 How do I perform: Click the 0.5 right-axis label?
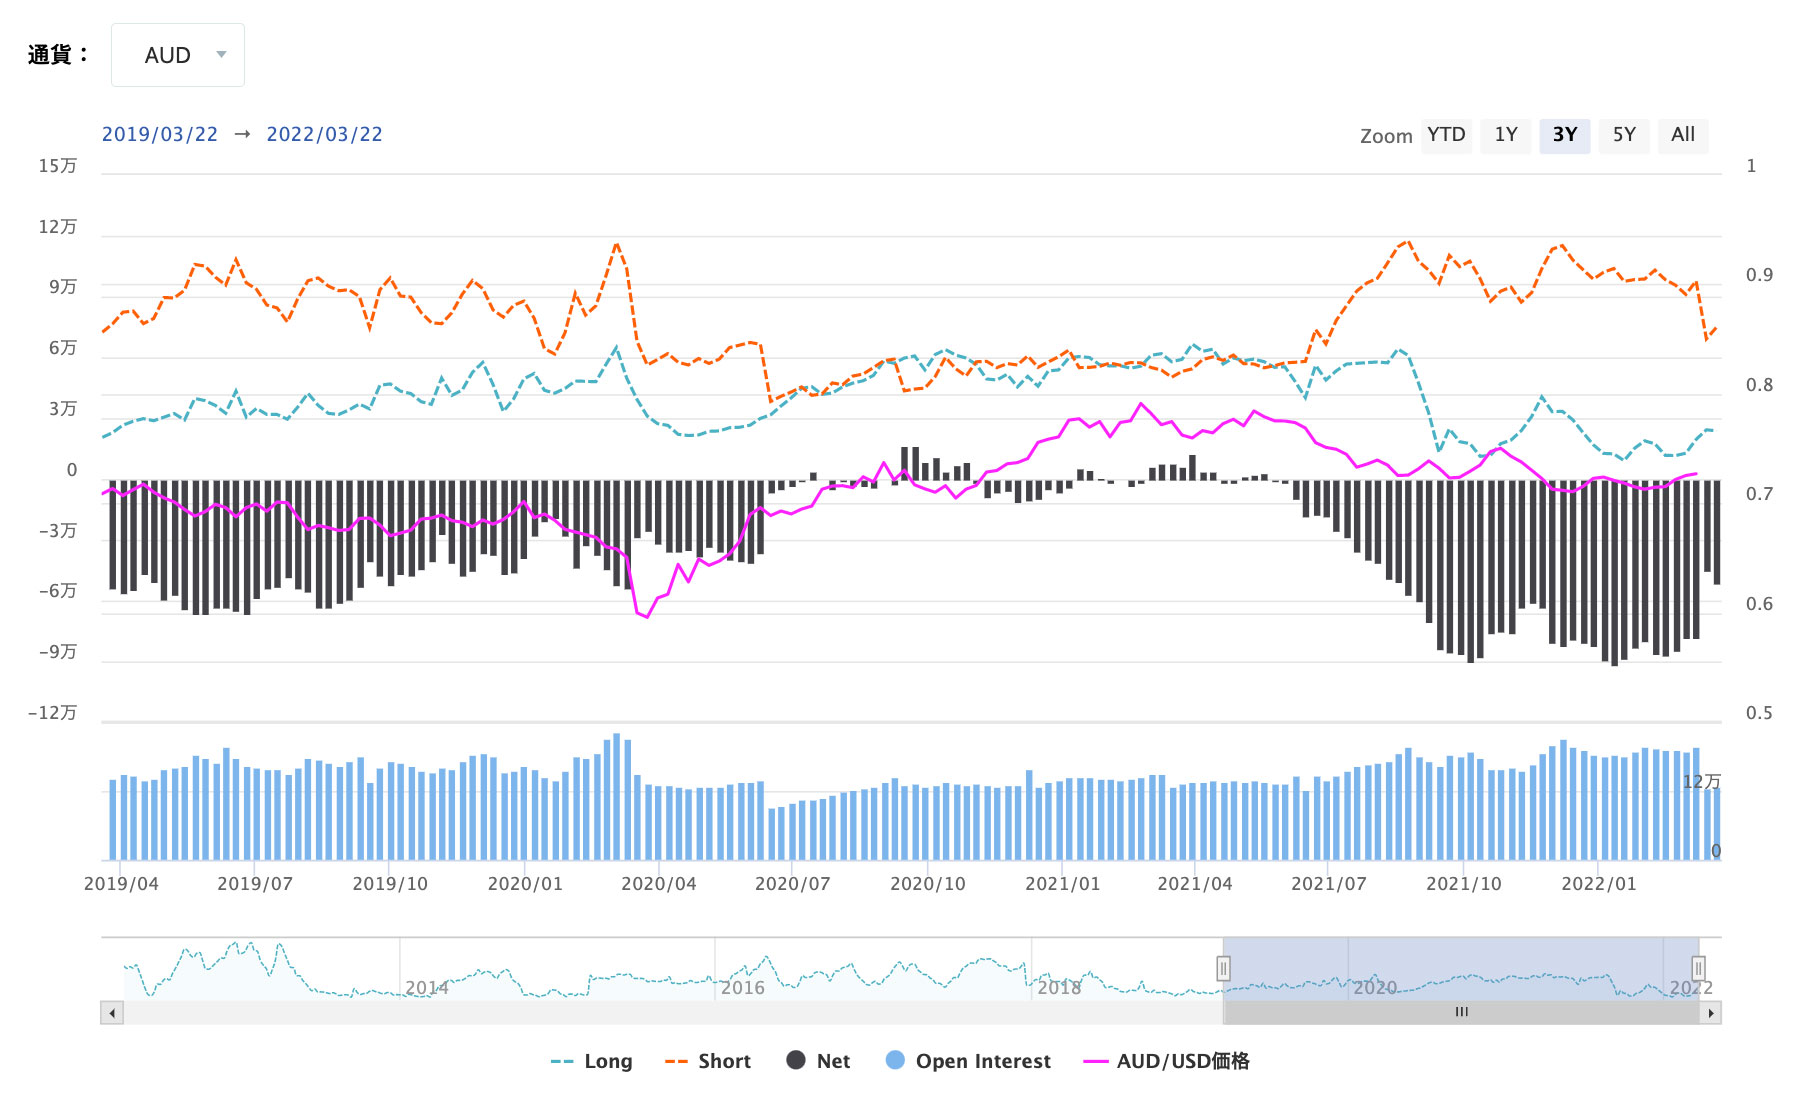tap(1759, 713)
